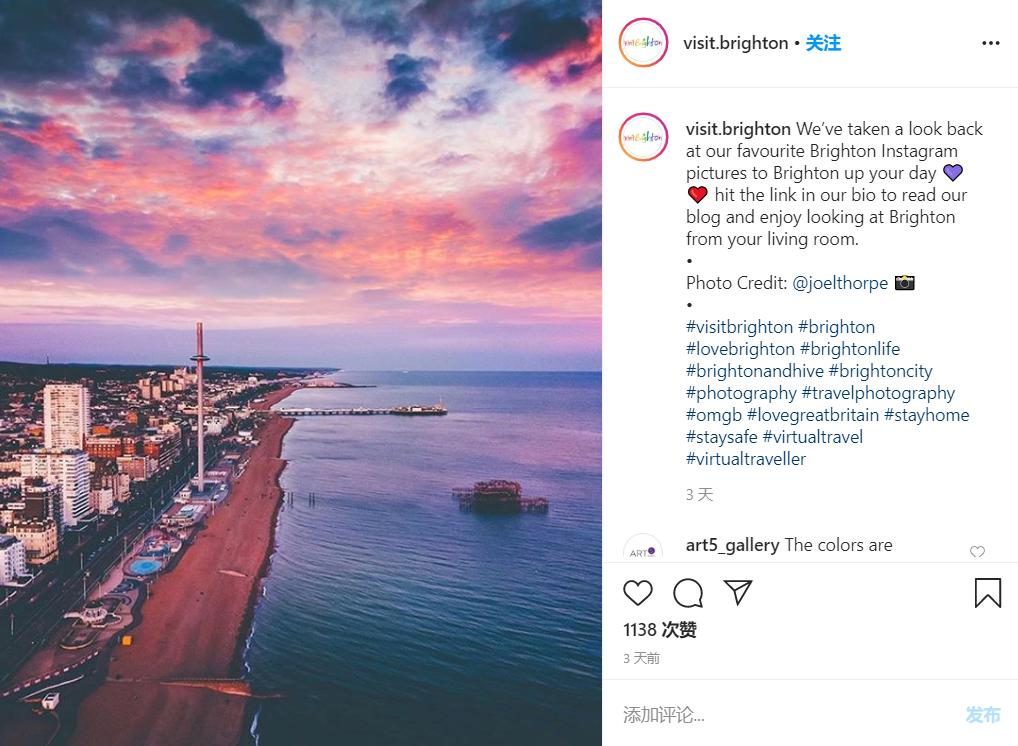The width and height of the screenshot is (1018, 746).
Task: Click visit.brighton avatar beside the caption
Action: tap(643, 137)
